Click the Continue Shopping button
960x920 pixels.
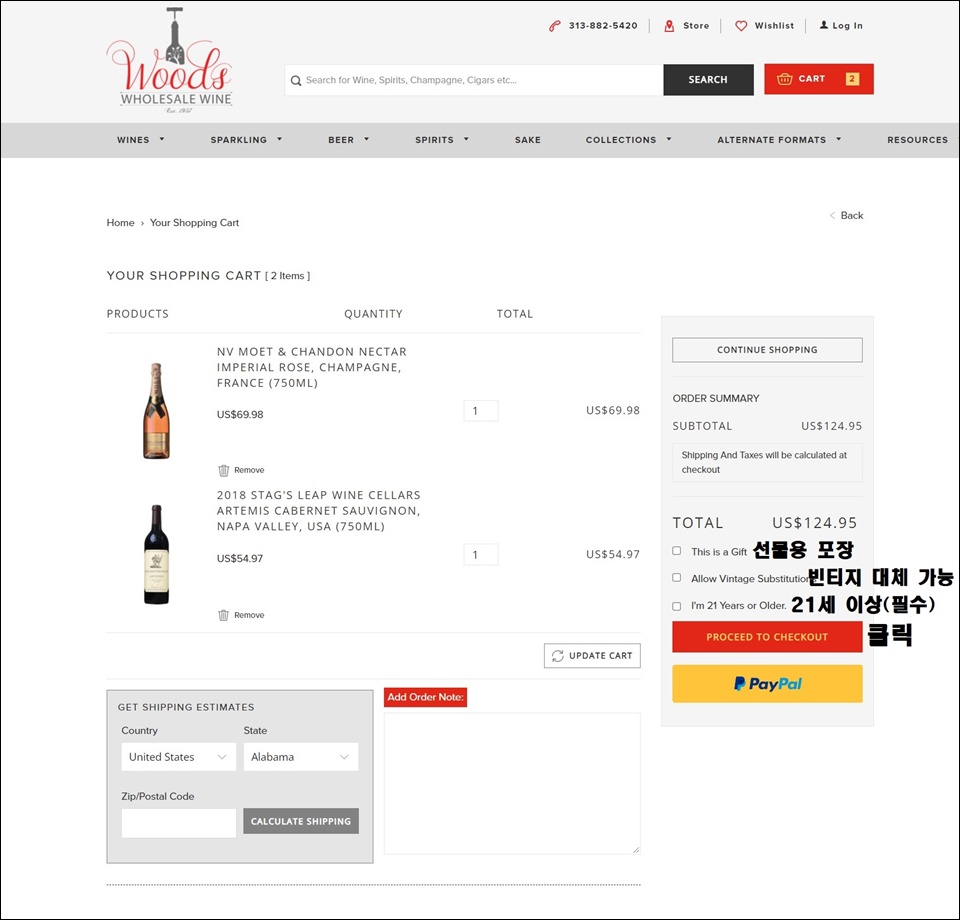coord(767,350)
